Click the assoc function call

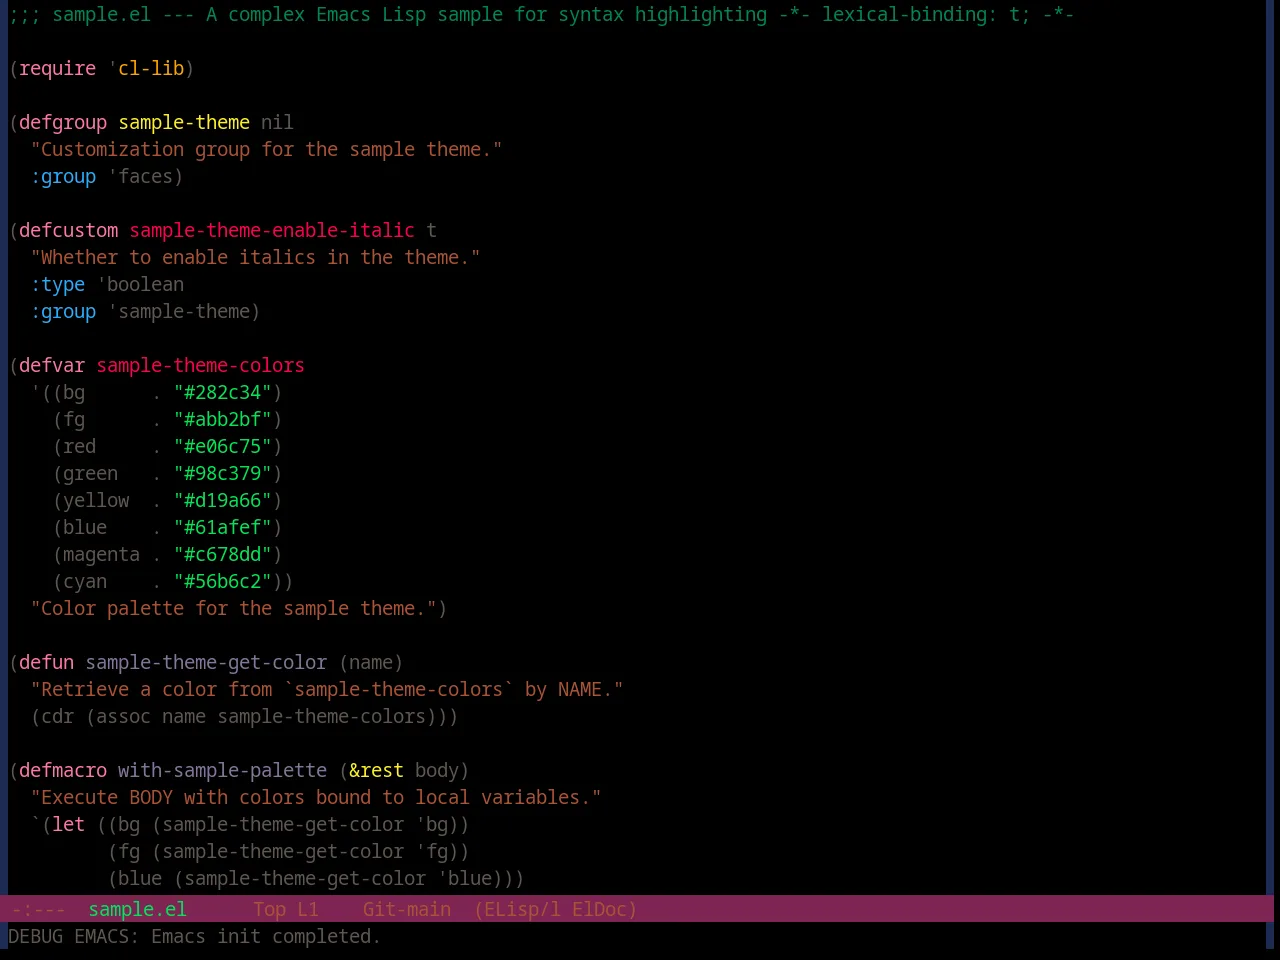click(x=123, y=716)
